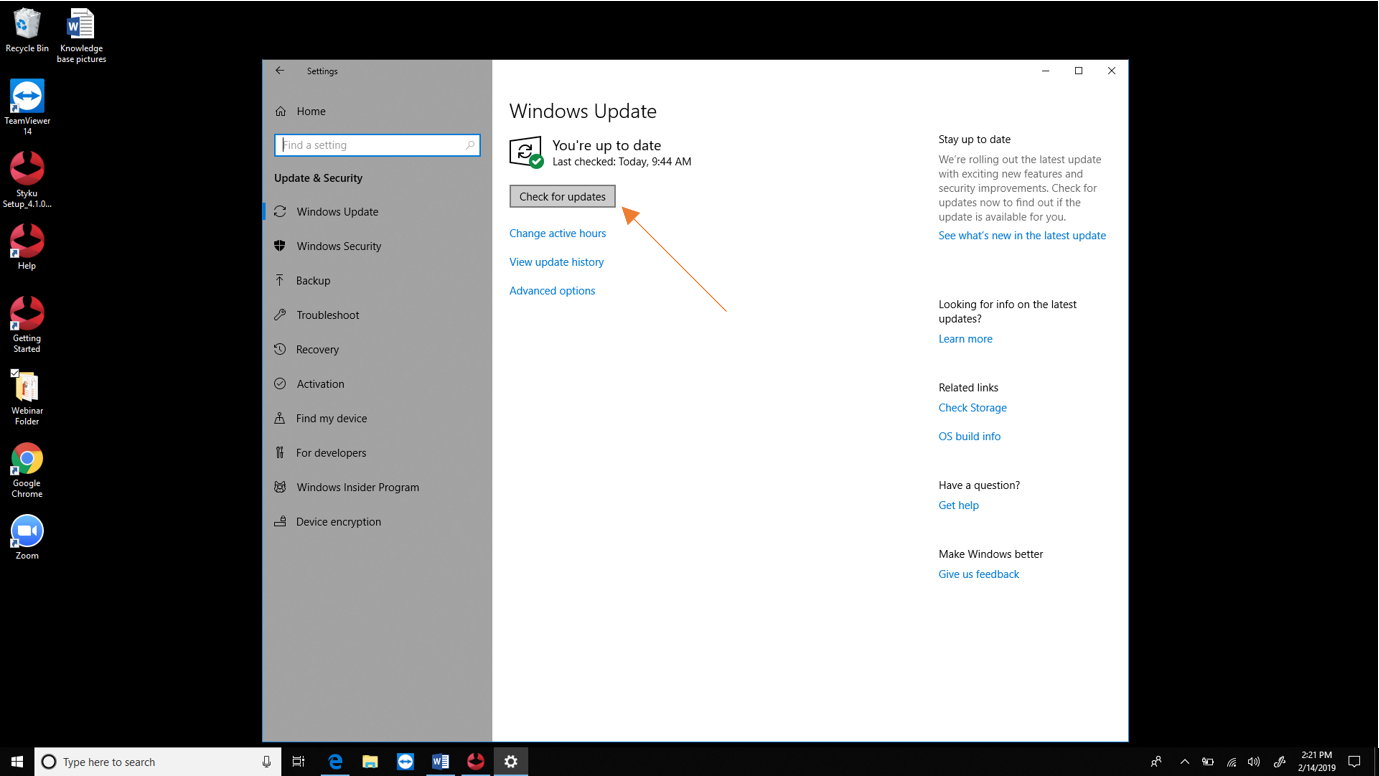Open Change active hours link
The height and width of the screenshot is (776, 1379).
click(x=557, y=234)
